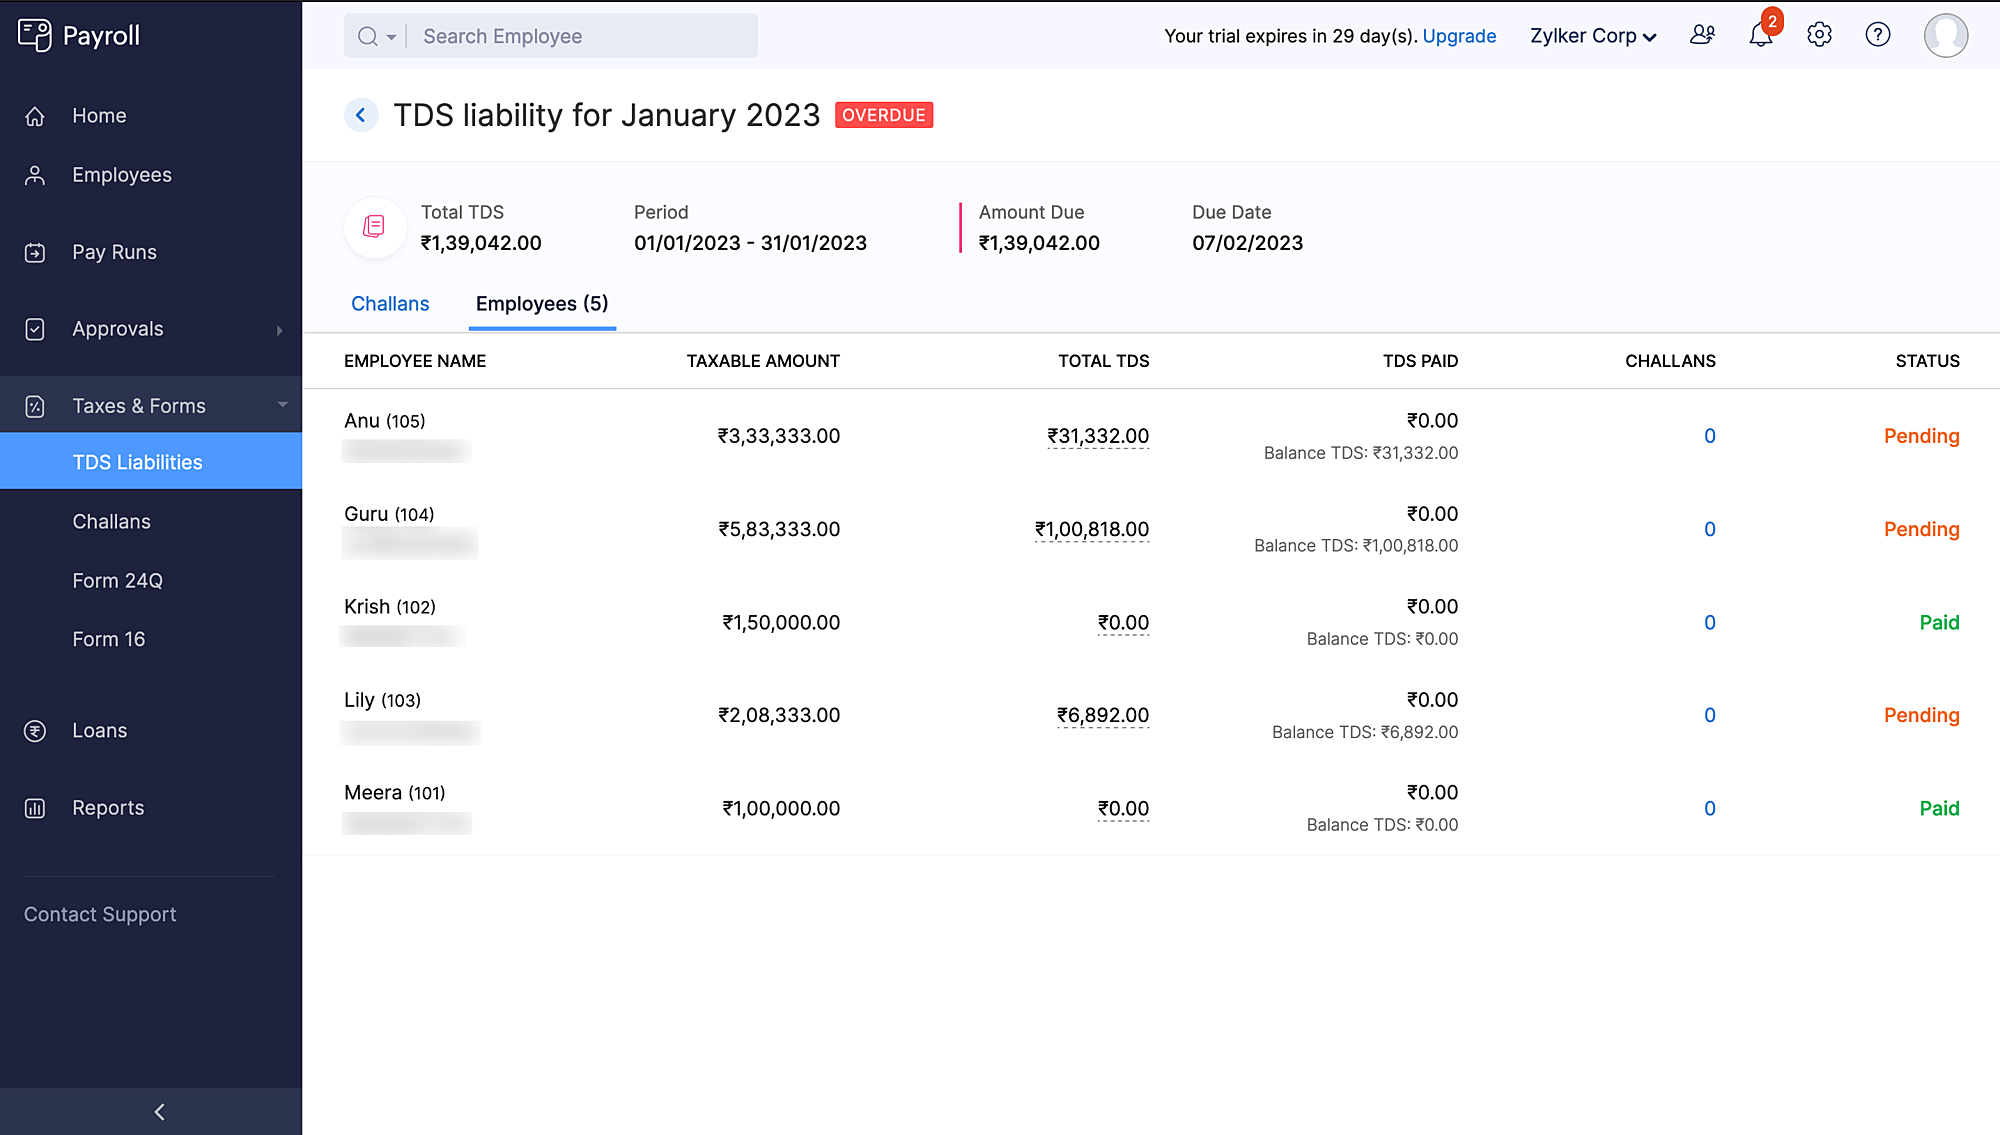Click Guru's total TDS amount ₹1,00,818.00
Viewport: 2000px width, 1135px height.
(x=1092, y=529)
